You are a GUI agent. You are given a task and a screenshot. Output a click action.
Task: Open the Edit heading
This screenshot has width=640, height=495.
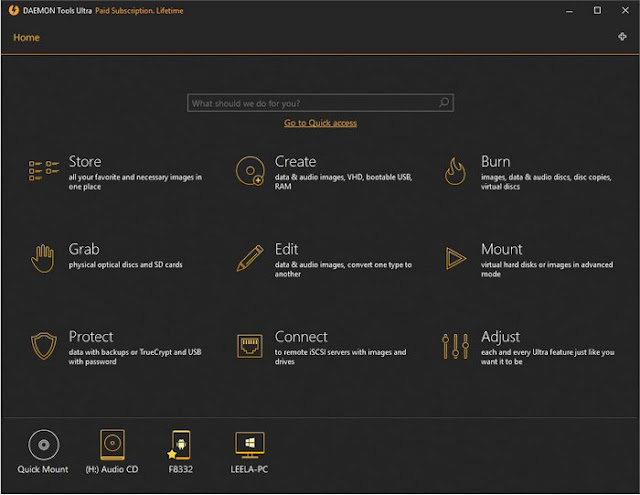click(287, 249)
